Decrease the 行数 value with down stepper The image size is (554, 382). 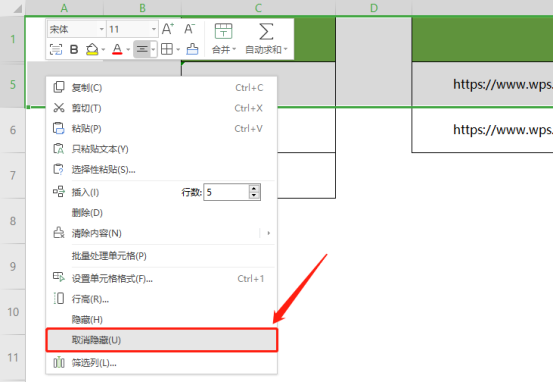point(254,196)
